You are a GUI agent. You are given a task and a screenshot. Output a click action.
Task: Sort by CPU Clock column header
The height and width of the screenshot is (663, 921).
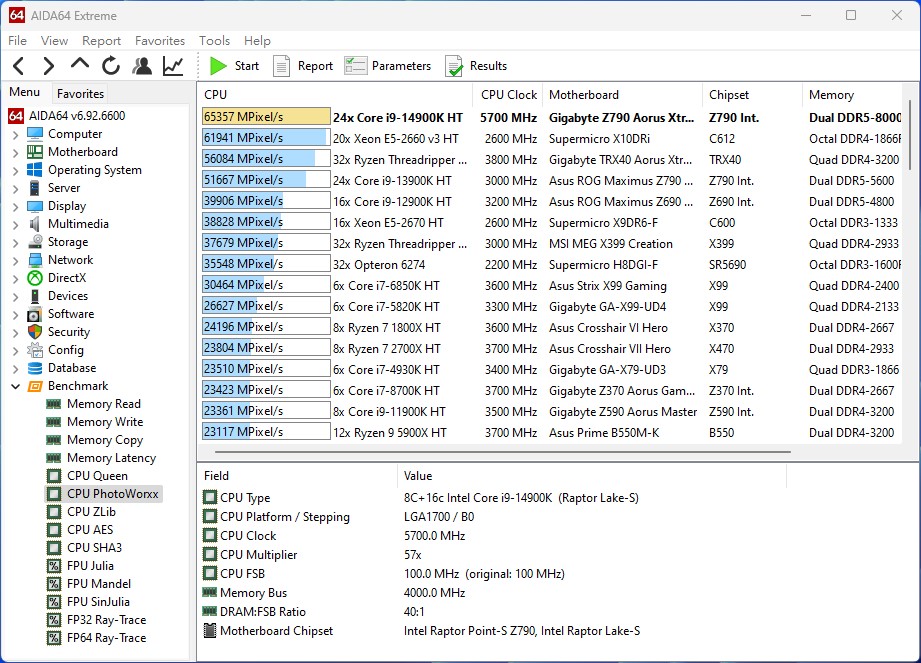click(x=508, y=95)
